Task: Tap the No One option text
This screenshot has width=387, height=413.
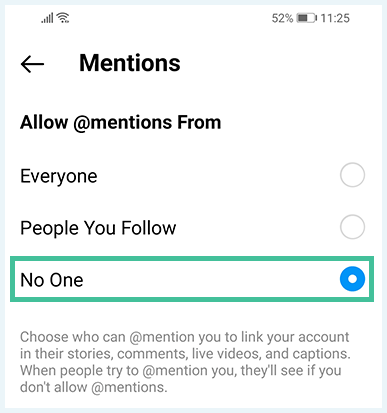Action: (52, 280)
